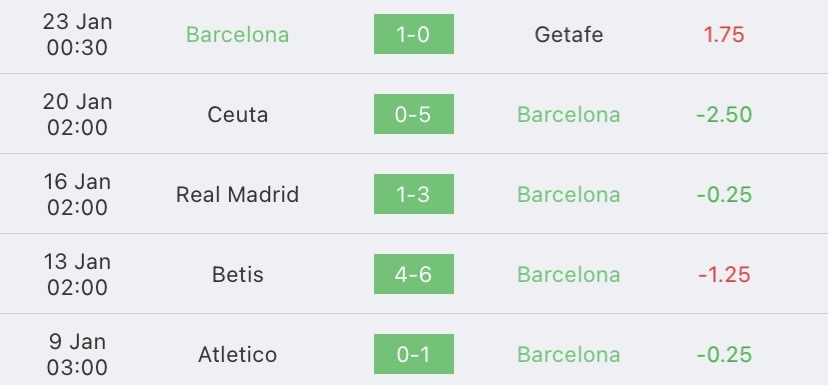The height and width of the screenshot is (385, 828).
Task: Click Barcelona in the Real Madrid row
Action: (569, 195)
